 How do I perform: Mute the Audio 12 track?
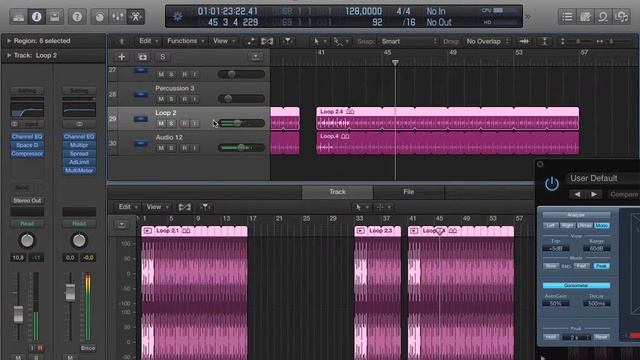(x=161, y=148)
